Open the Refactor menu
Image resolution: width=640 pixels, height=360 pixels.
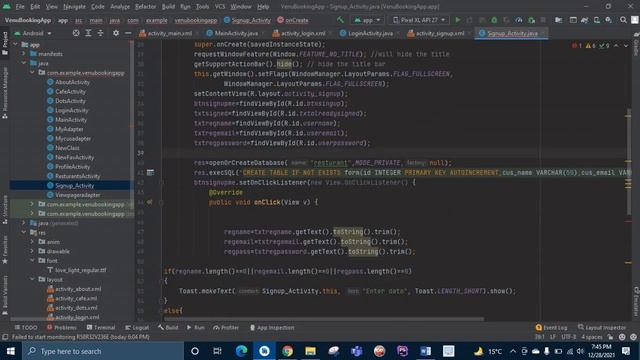point(145,7)
